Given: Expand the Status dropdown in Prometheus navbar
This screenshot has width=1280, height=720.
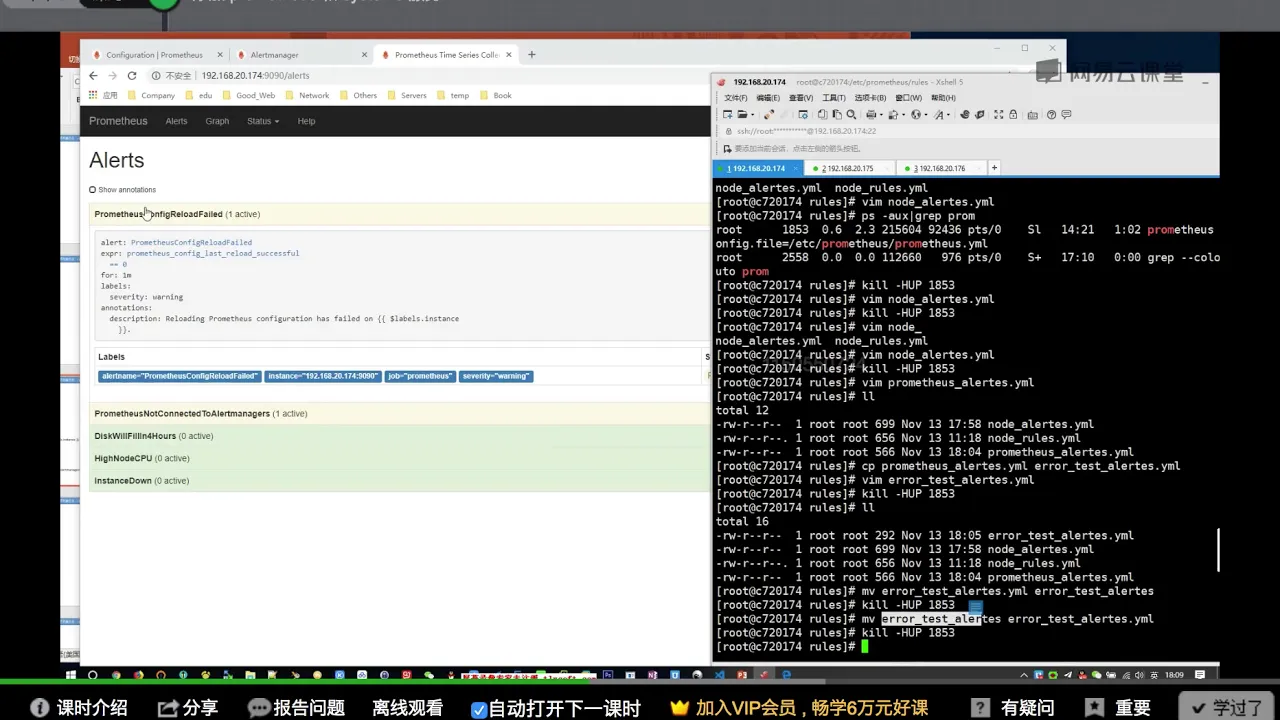Looking at the screenshot, I should tap(262, 121).
